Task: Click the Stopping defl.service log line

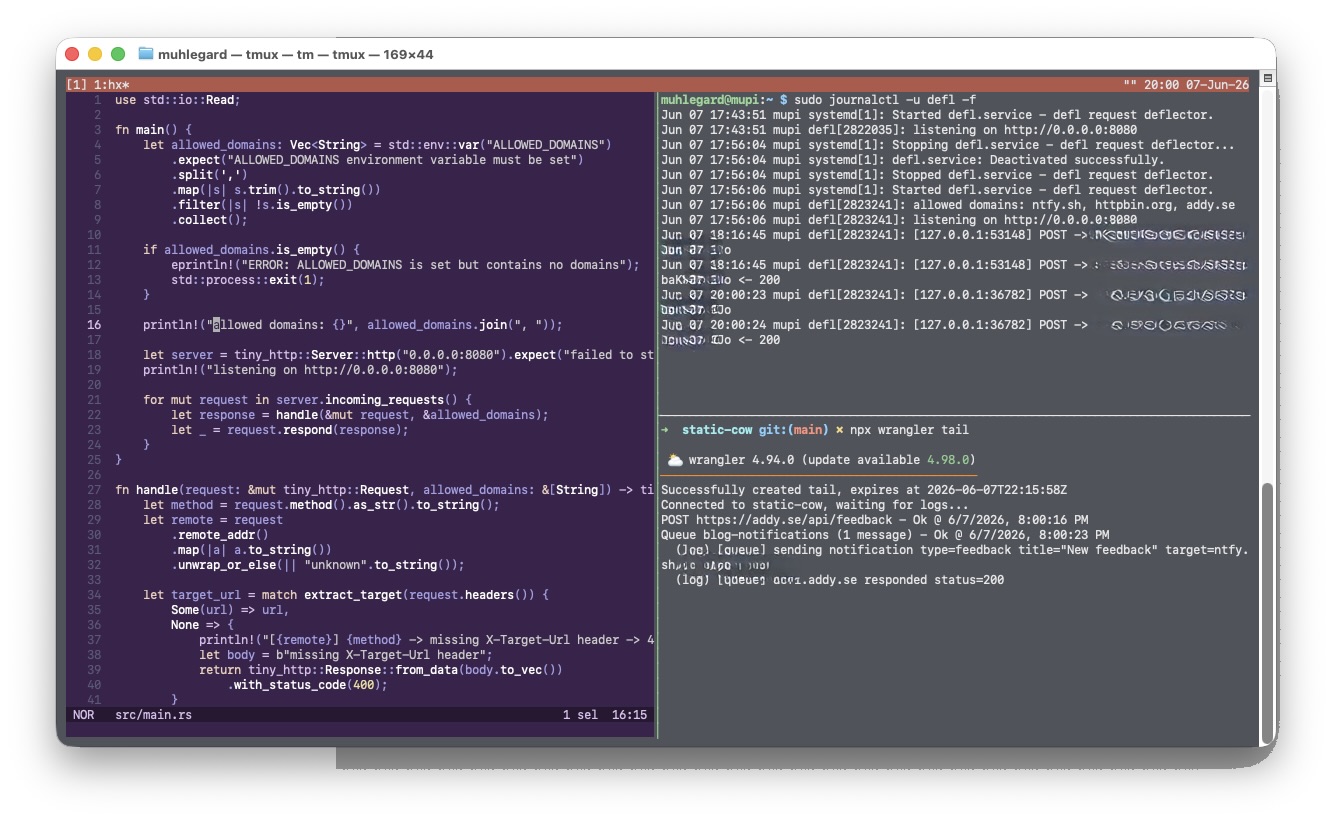Action: 948,145
